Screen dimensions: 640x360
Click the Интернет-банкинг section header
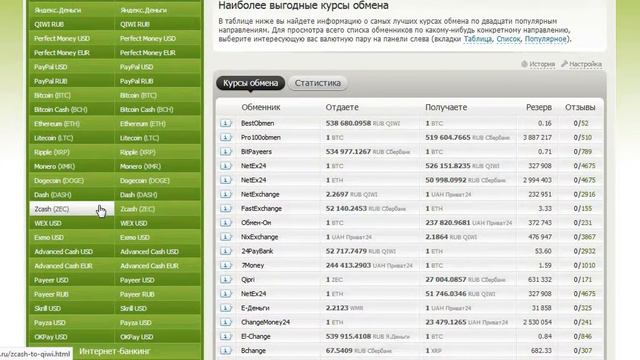click(115, 351)
